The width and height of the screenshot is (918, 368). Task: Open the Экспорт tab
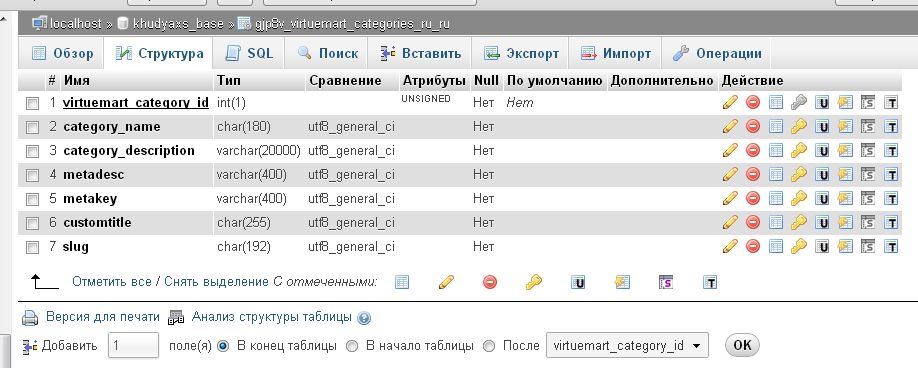click(521, 53)
